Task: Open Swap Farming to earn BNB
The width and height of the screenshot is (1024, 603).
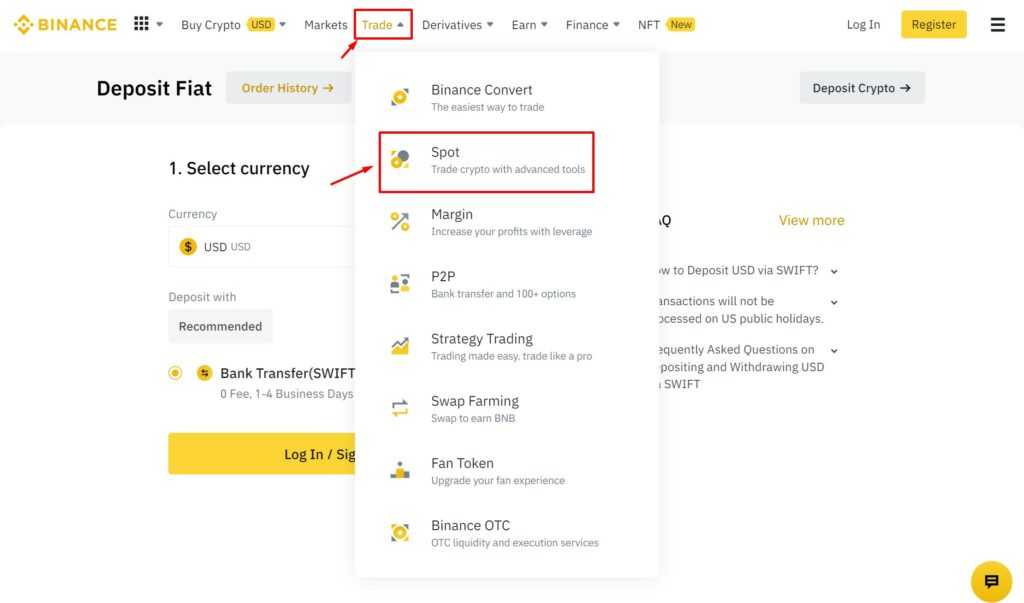Action: click(480, 408)
